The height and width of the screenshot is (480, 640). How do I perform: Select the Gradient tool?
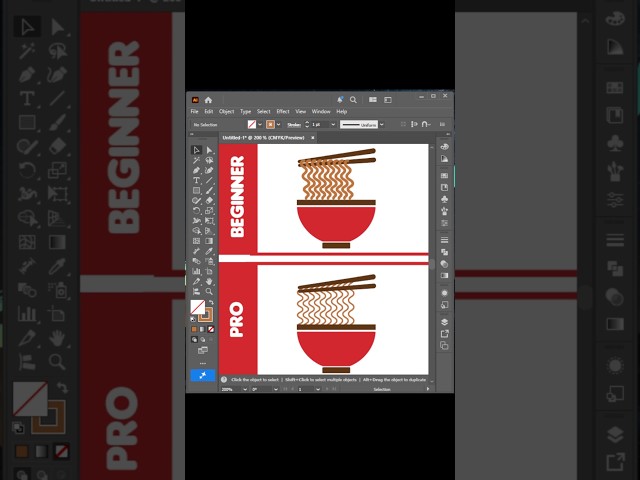(209, 241)
